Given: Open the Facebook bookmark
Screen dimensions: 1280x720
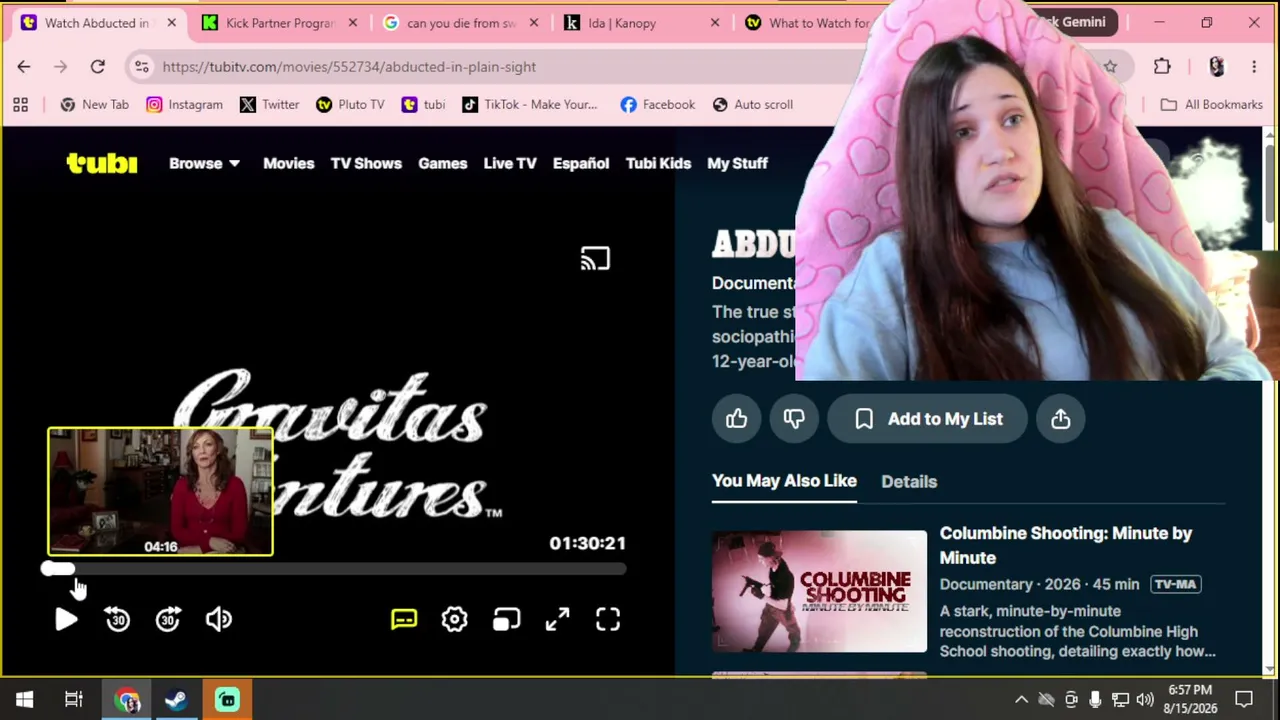Looking at the screenshot, I should pos(657,104).
